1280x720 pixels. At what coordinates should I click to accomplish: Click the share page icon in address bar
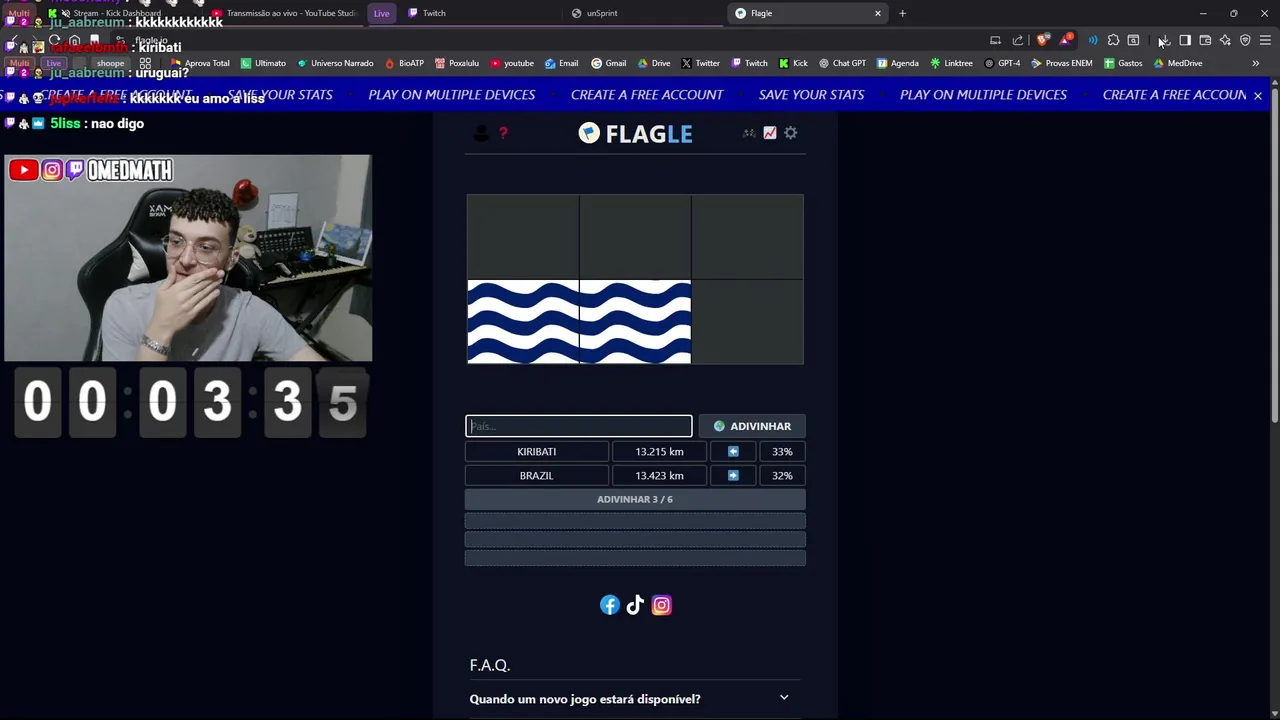pyautogui.click(x=1018, y=40)
